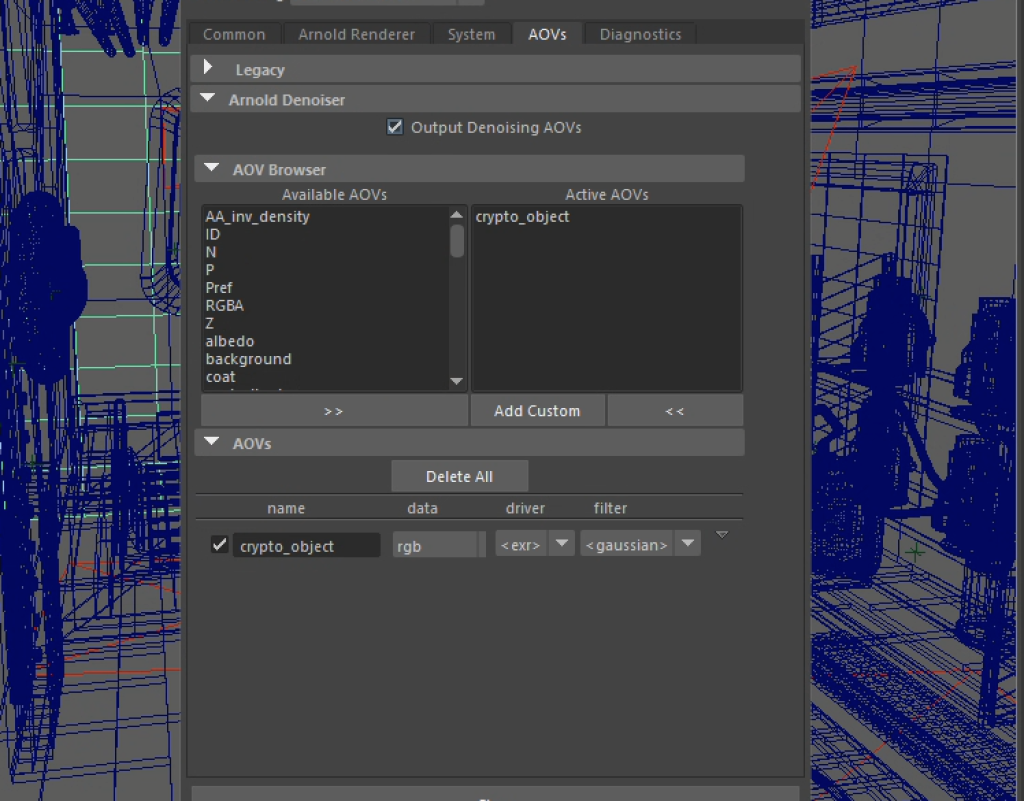This screenshot has height=801, width=1024.
Task: Toggle Output Denoising AOVs checkbox
Action: 395,127
